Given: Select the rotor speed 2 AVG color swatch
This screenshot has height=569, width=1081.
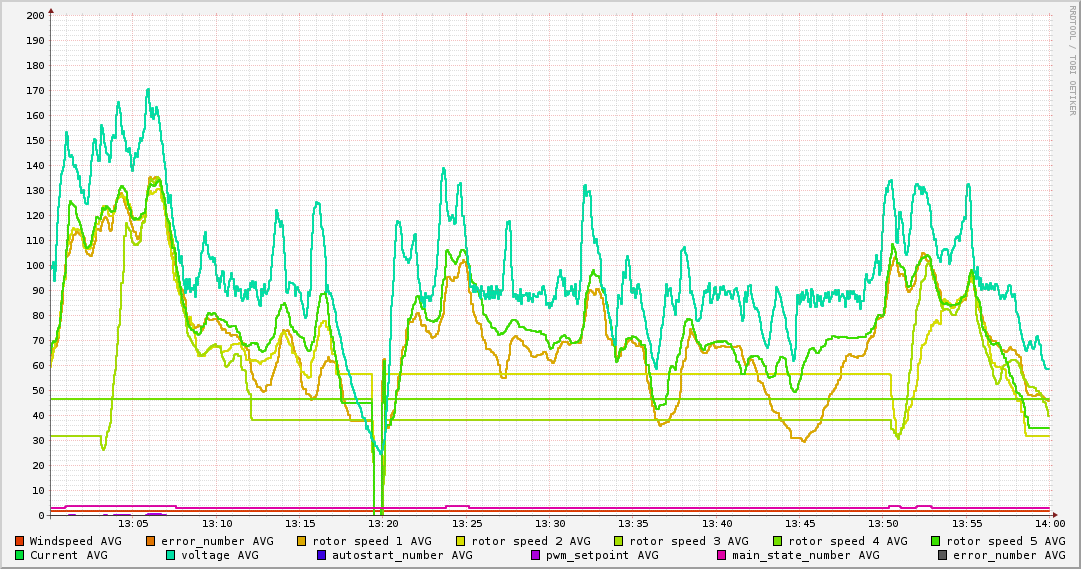Looking at the screenshot, I should pos(461,541).
